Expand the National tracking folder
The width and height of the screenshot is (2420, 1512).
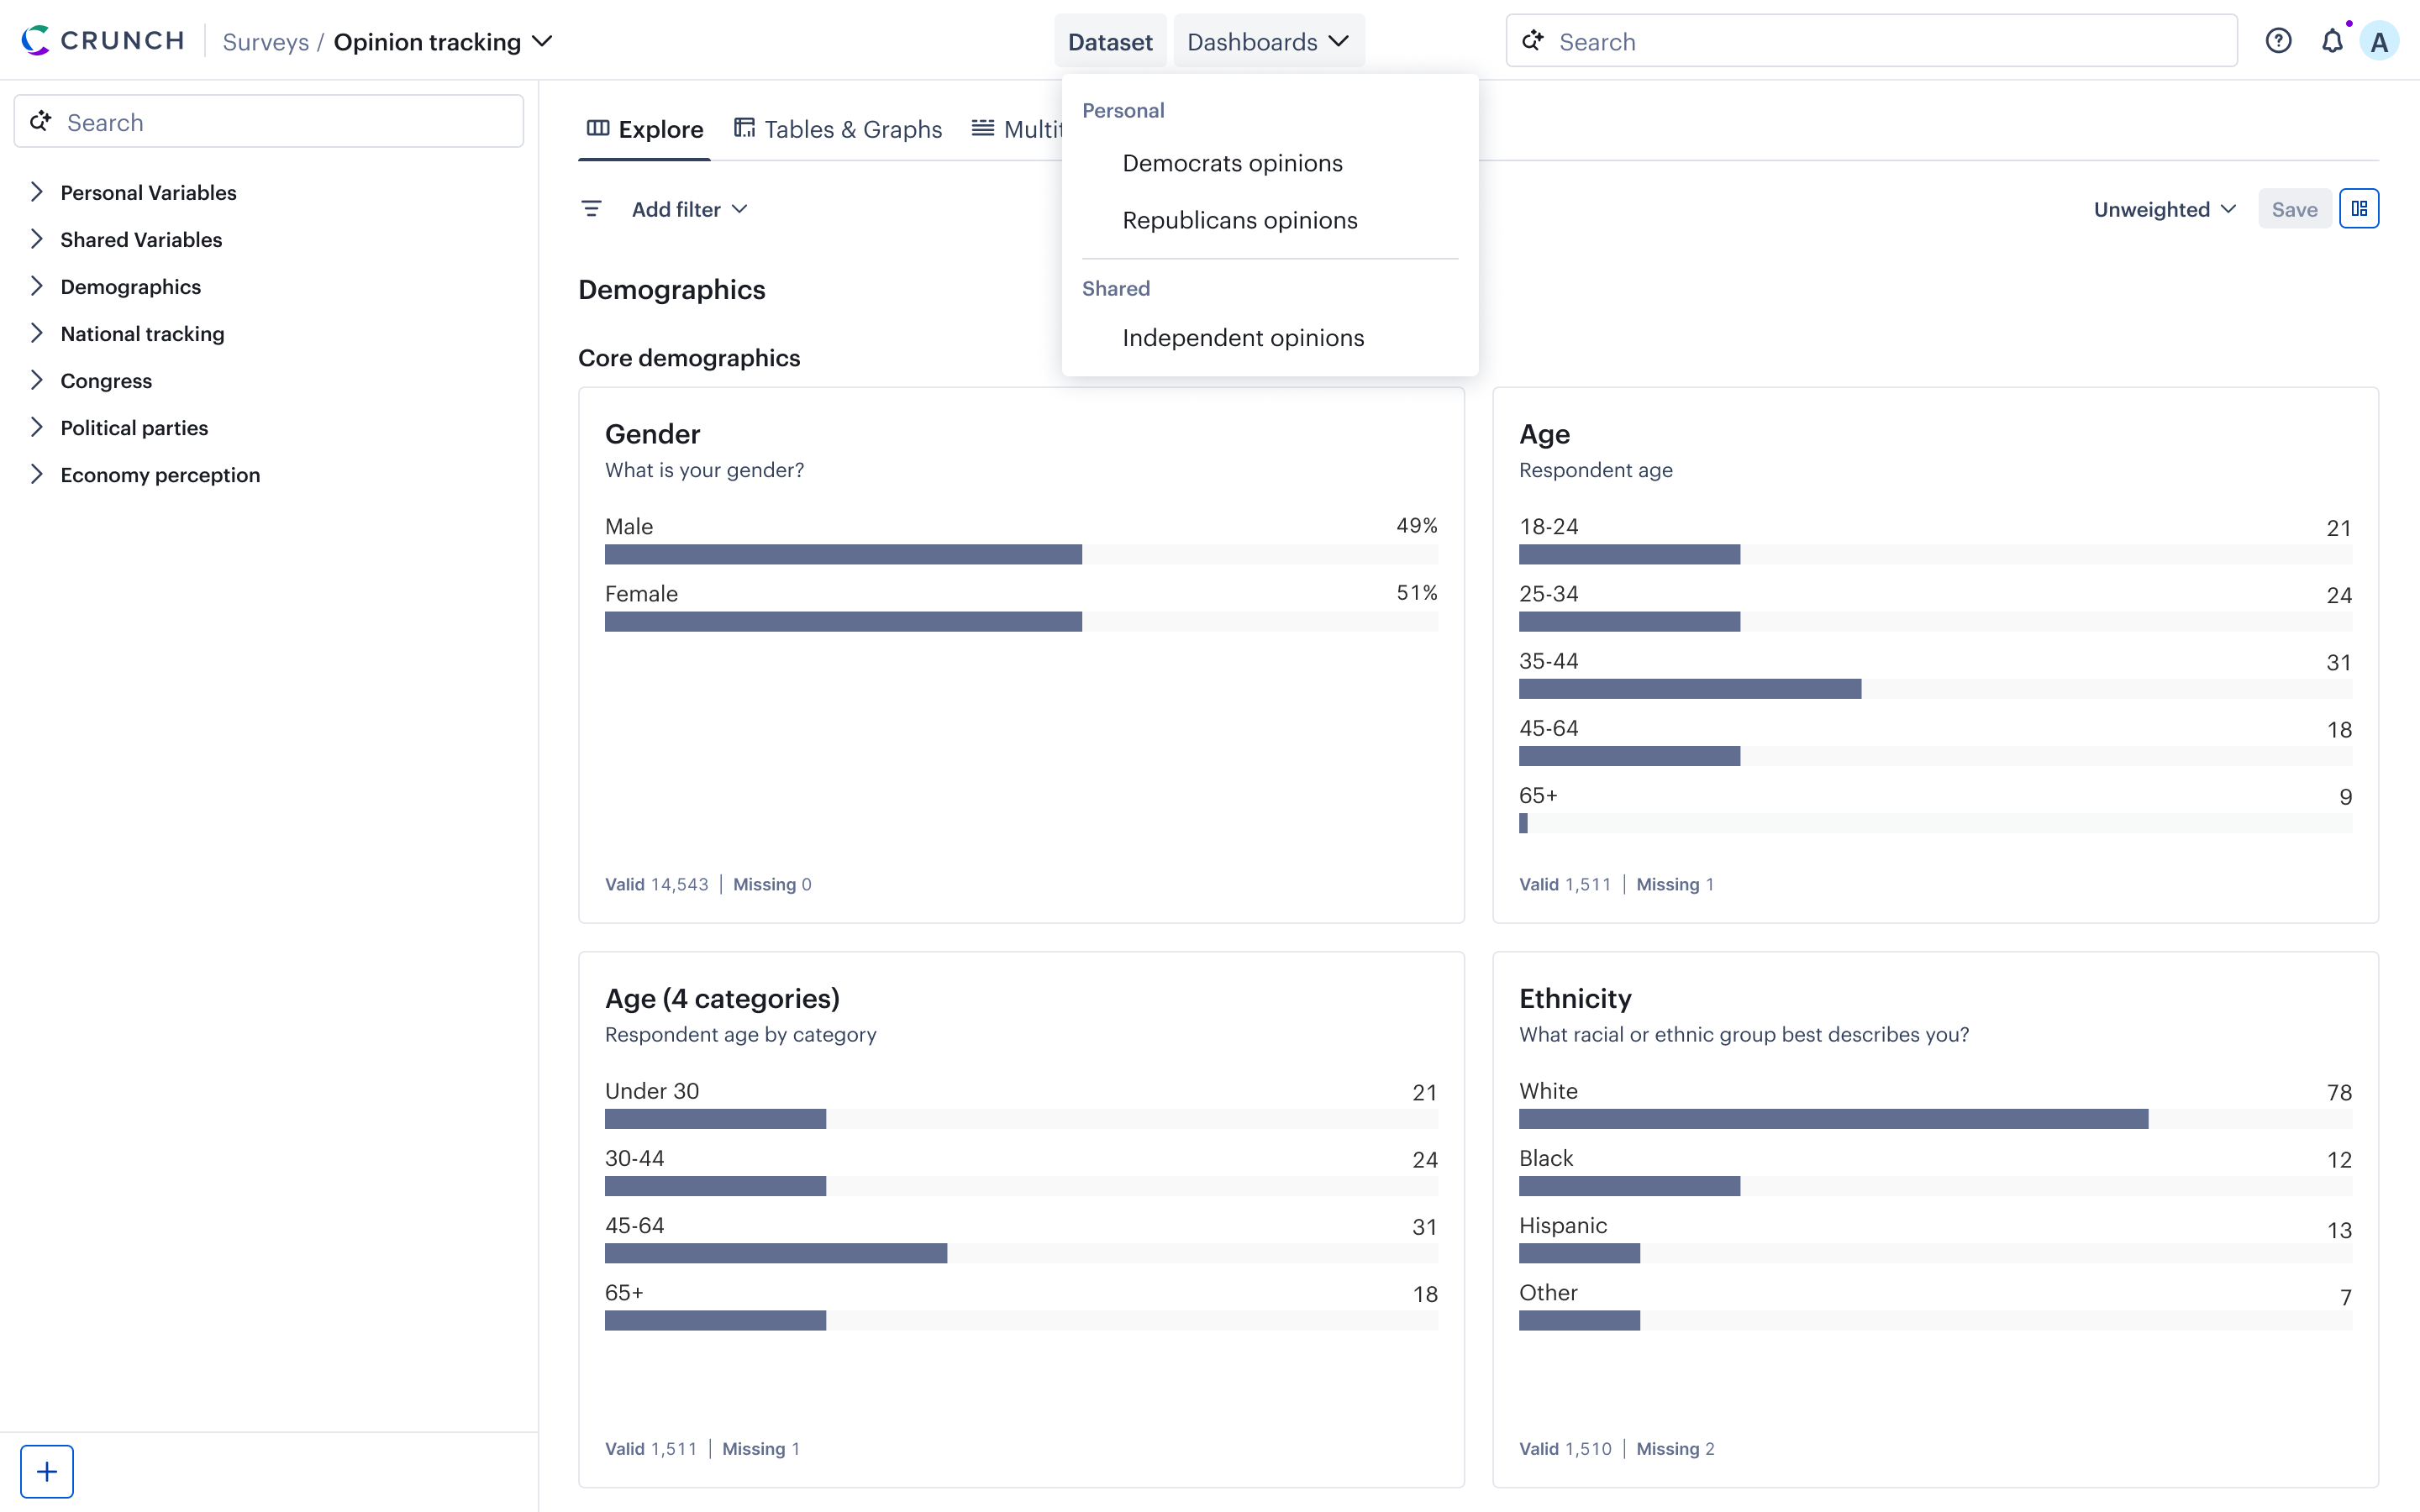(x=37, y=333)
